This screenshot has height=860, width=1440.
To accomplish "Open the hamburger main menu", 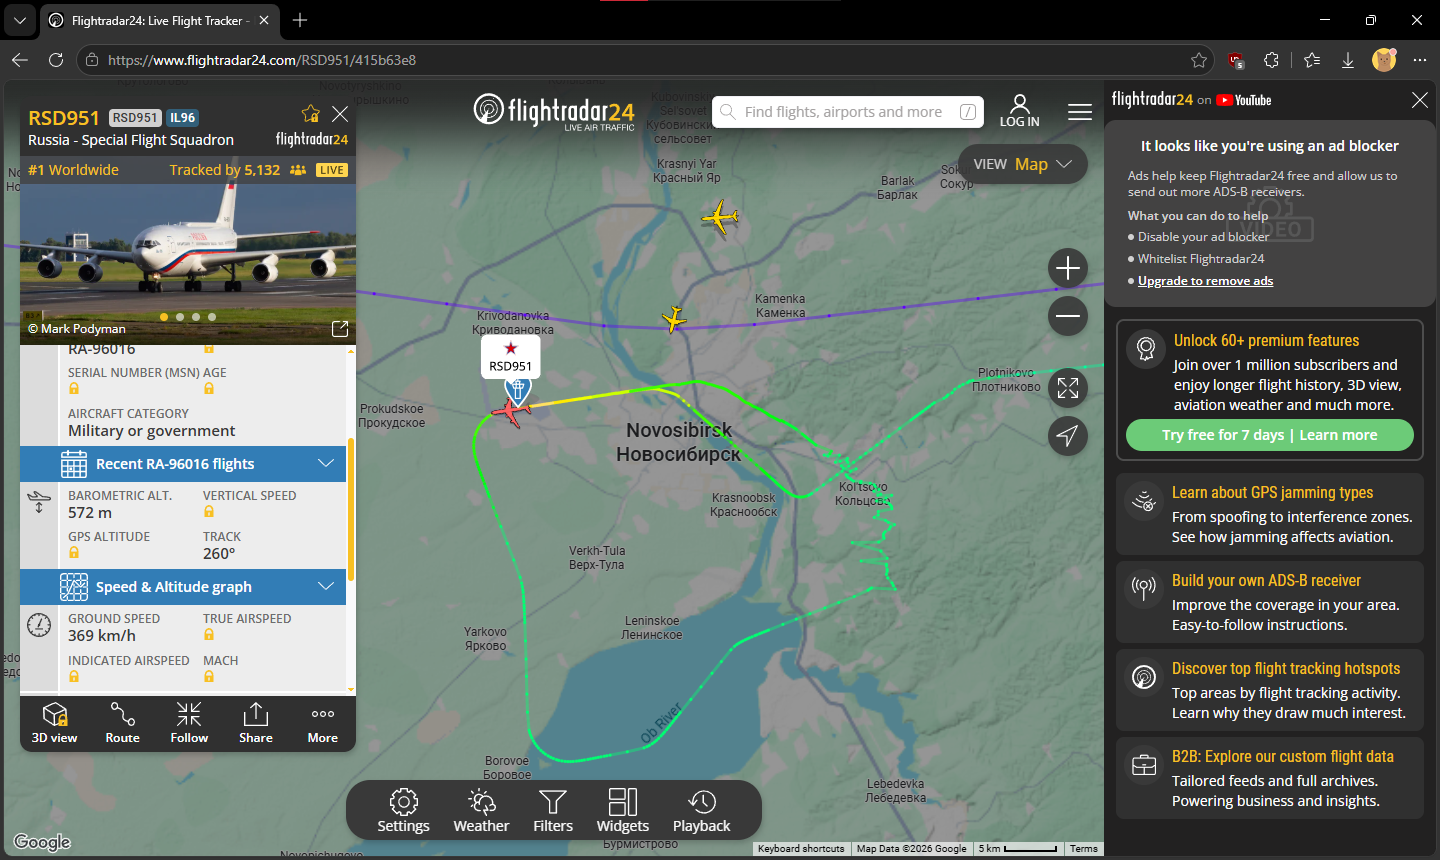I will (x=1080, y=112).
